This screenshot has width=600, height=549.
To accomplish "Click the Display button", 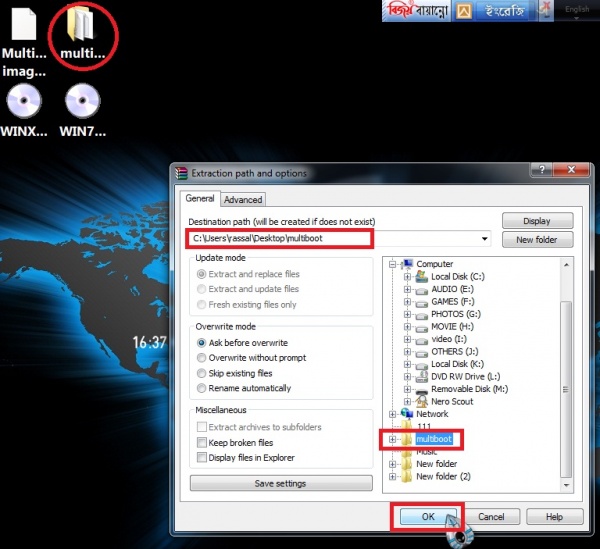I will tap(537, 221).
